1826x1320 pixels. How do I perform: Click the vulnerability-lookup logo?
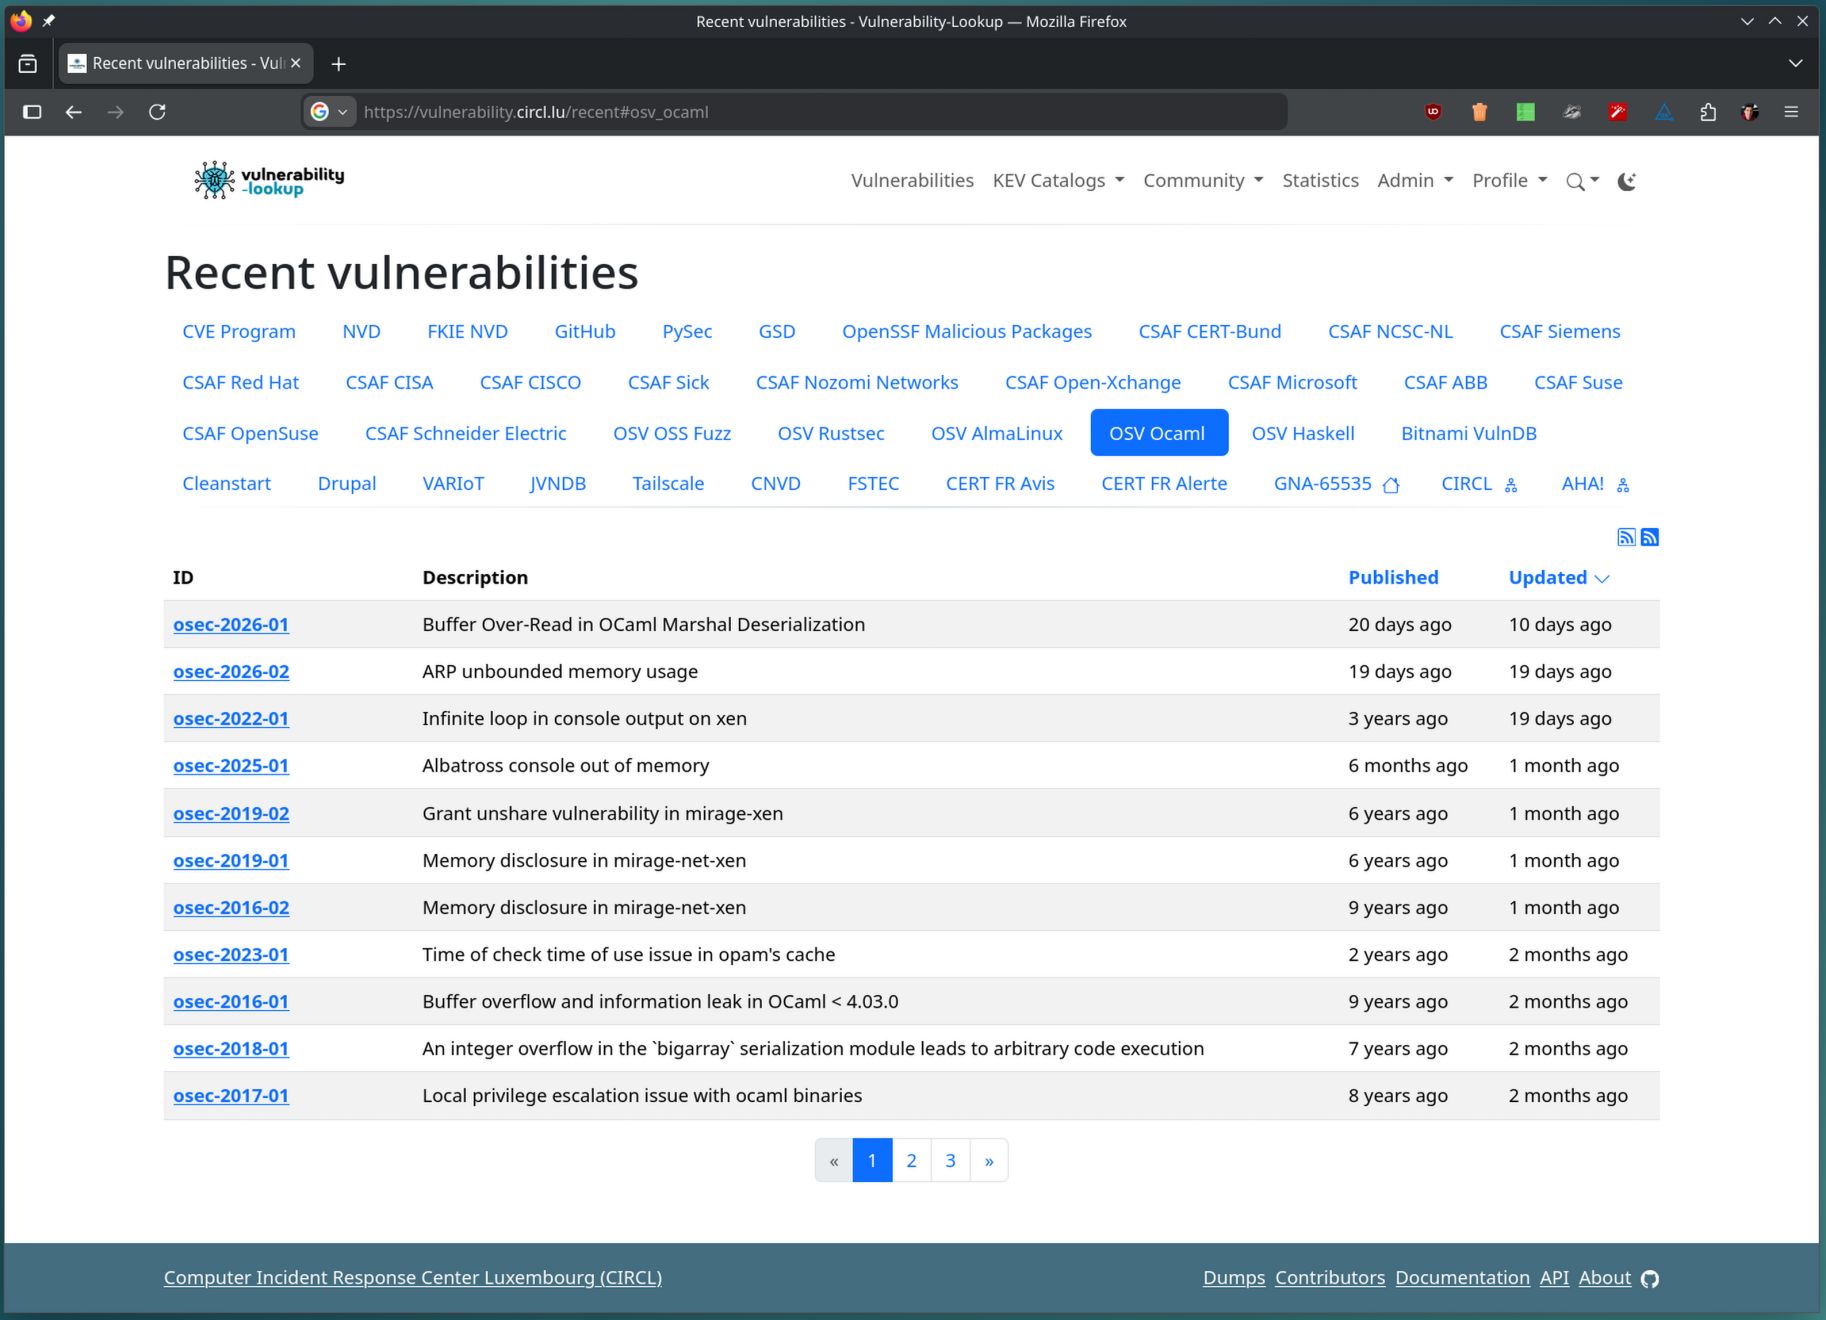269,180
